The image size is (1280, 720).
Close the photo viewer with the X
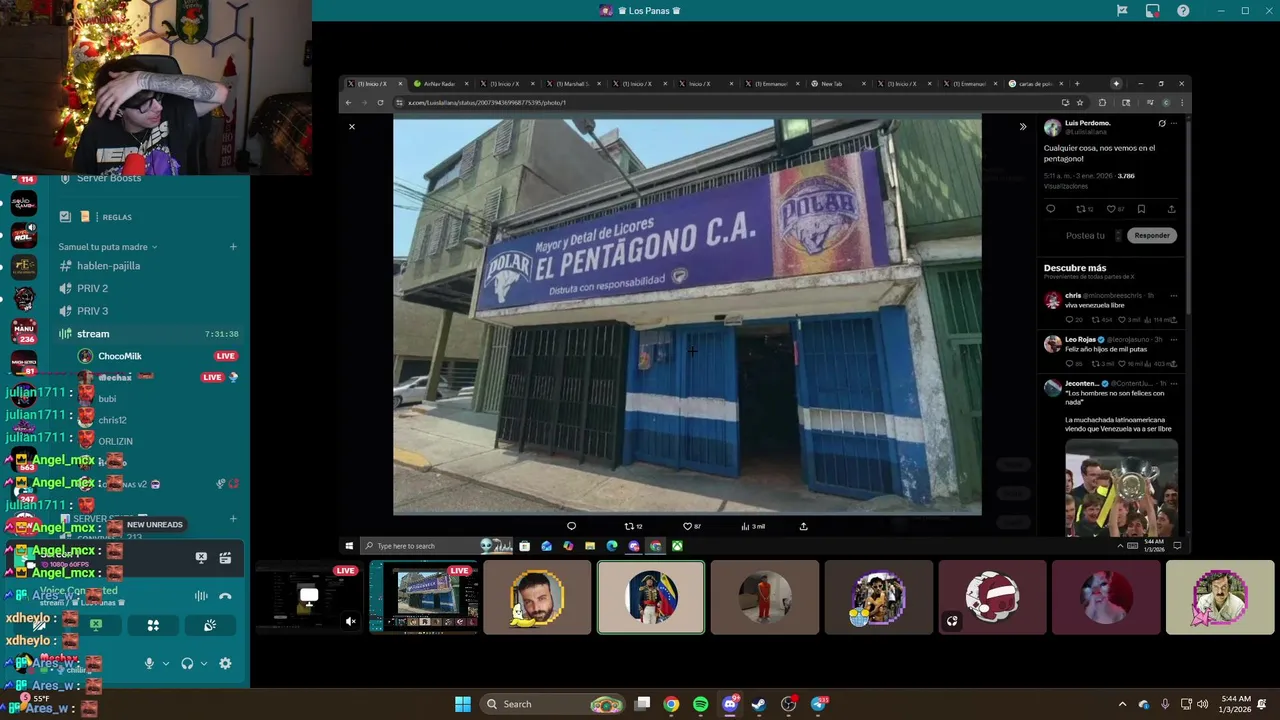351,127
